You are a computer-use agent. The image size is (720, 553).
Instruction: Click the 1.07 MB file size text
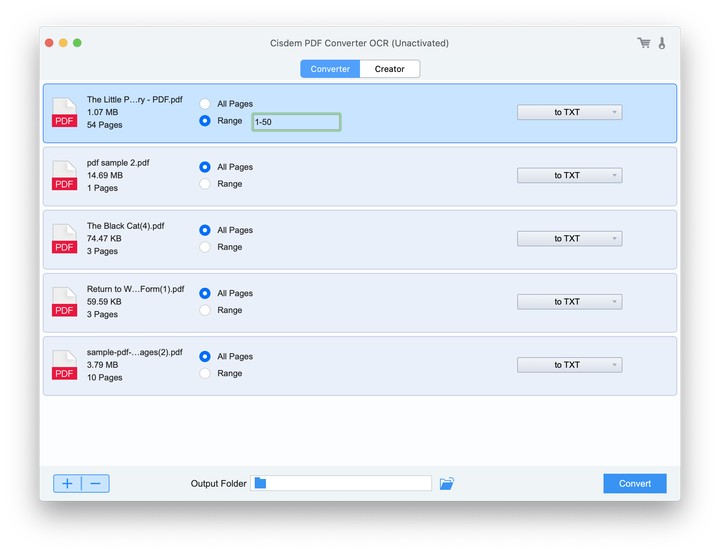pos(102,112)
